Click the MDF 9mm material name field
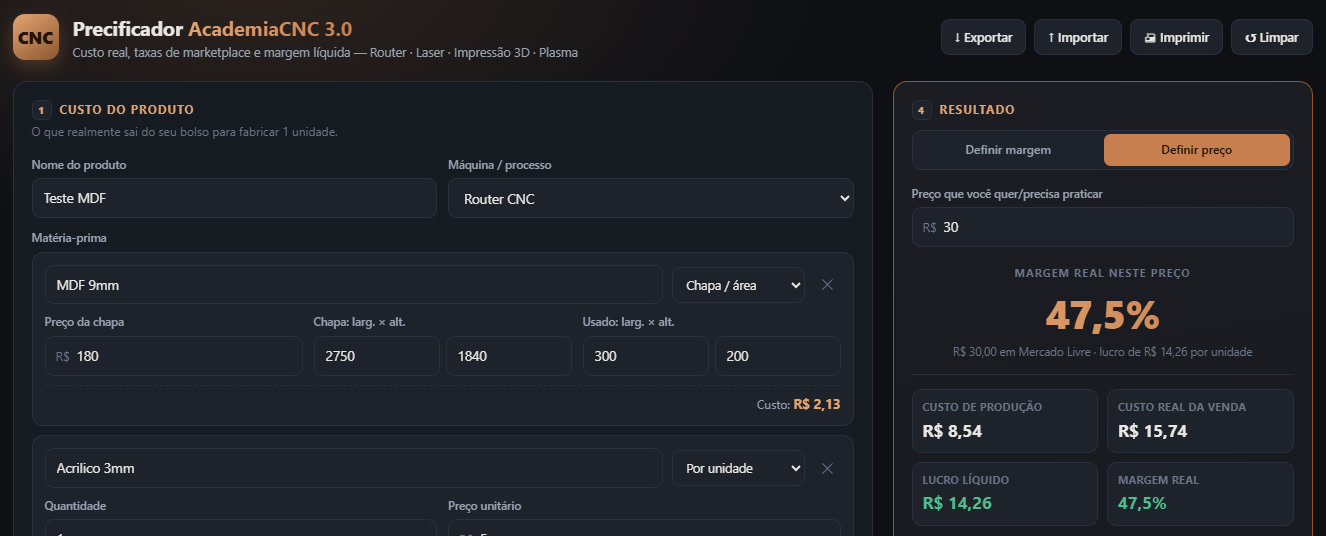This screenshot has width=1326, height=536. tap(353, 285)
